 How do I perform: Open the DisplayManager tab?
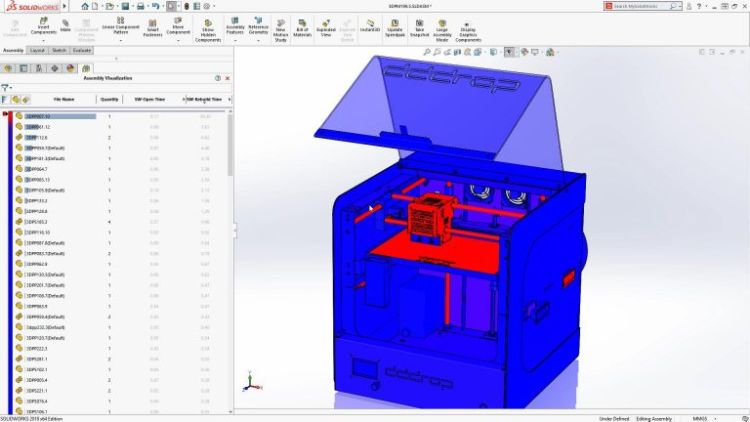[x=70, y=68]
